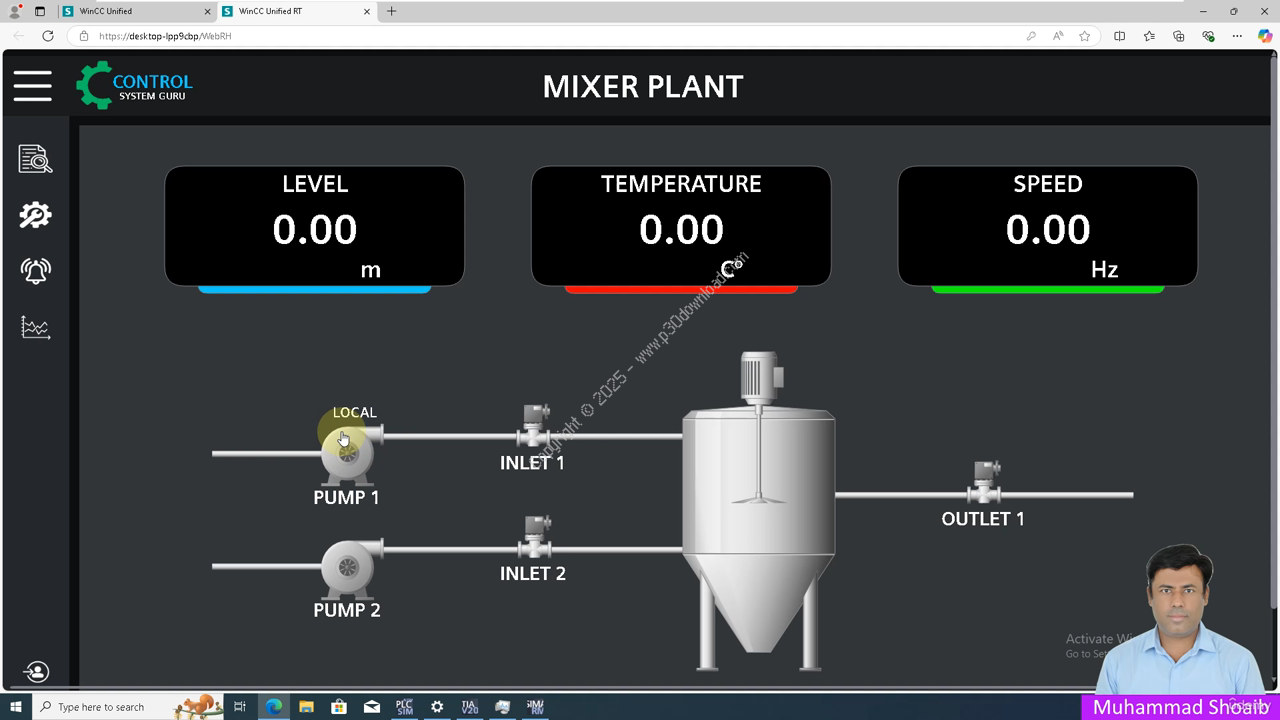Click the user login icon in sidebar

pos(36,672)
